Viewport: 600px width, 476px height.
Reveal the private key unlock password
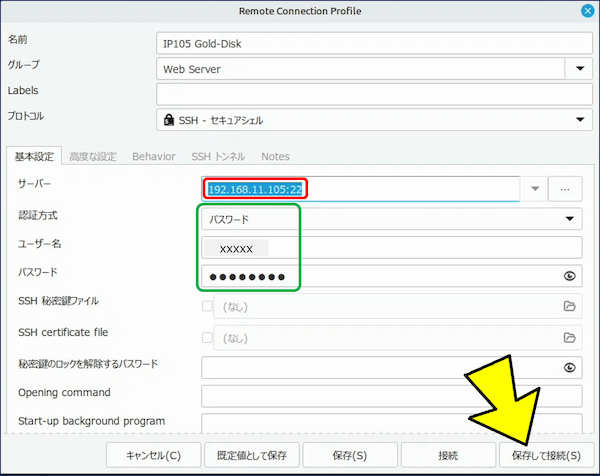(x=569, y=367)
